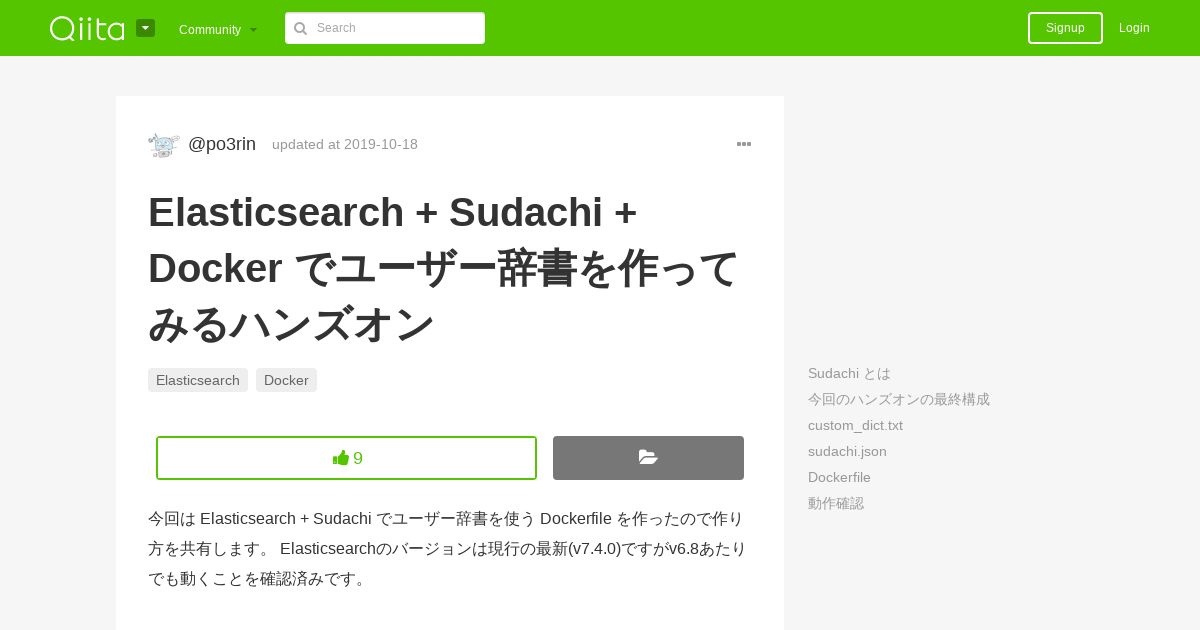Click the Login link
The image size is (1200, 630).
(1134, 28)
